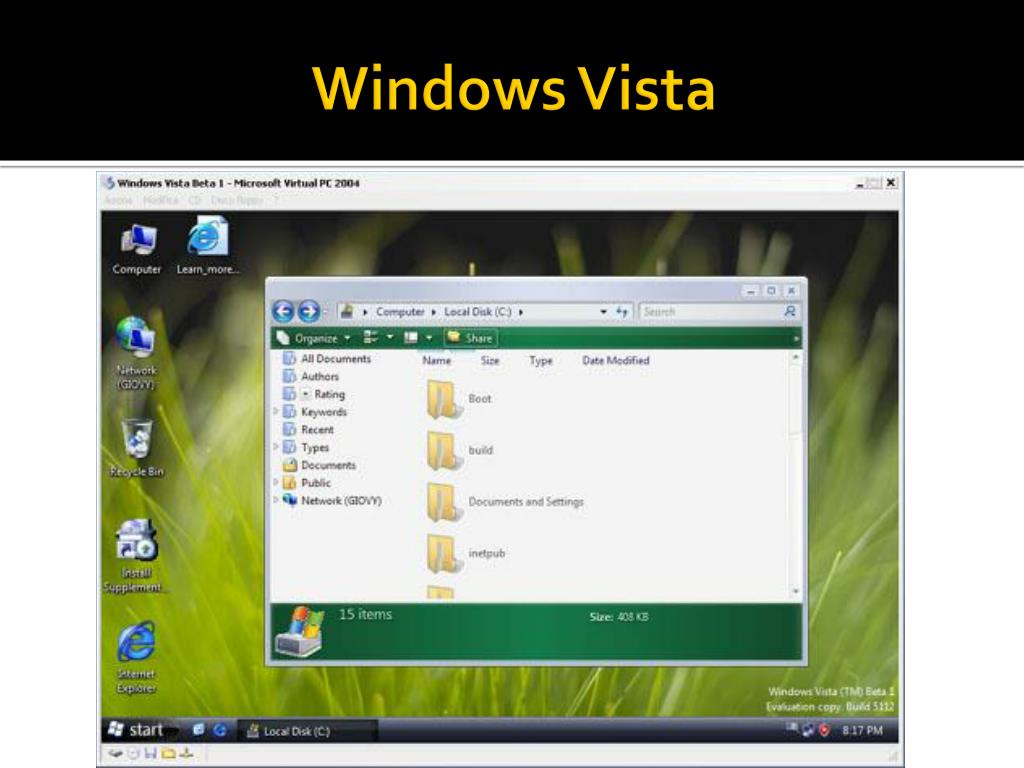Viewport: 1024px width, 768px height.
Task: Click the inetpub folder name
Action: click(x=487, y=553)
